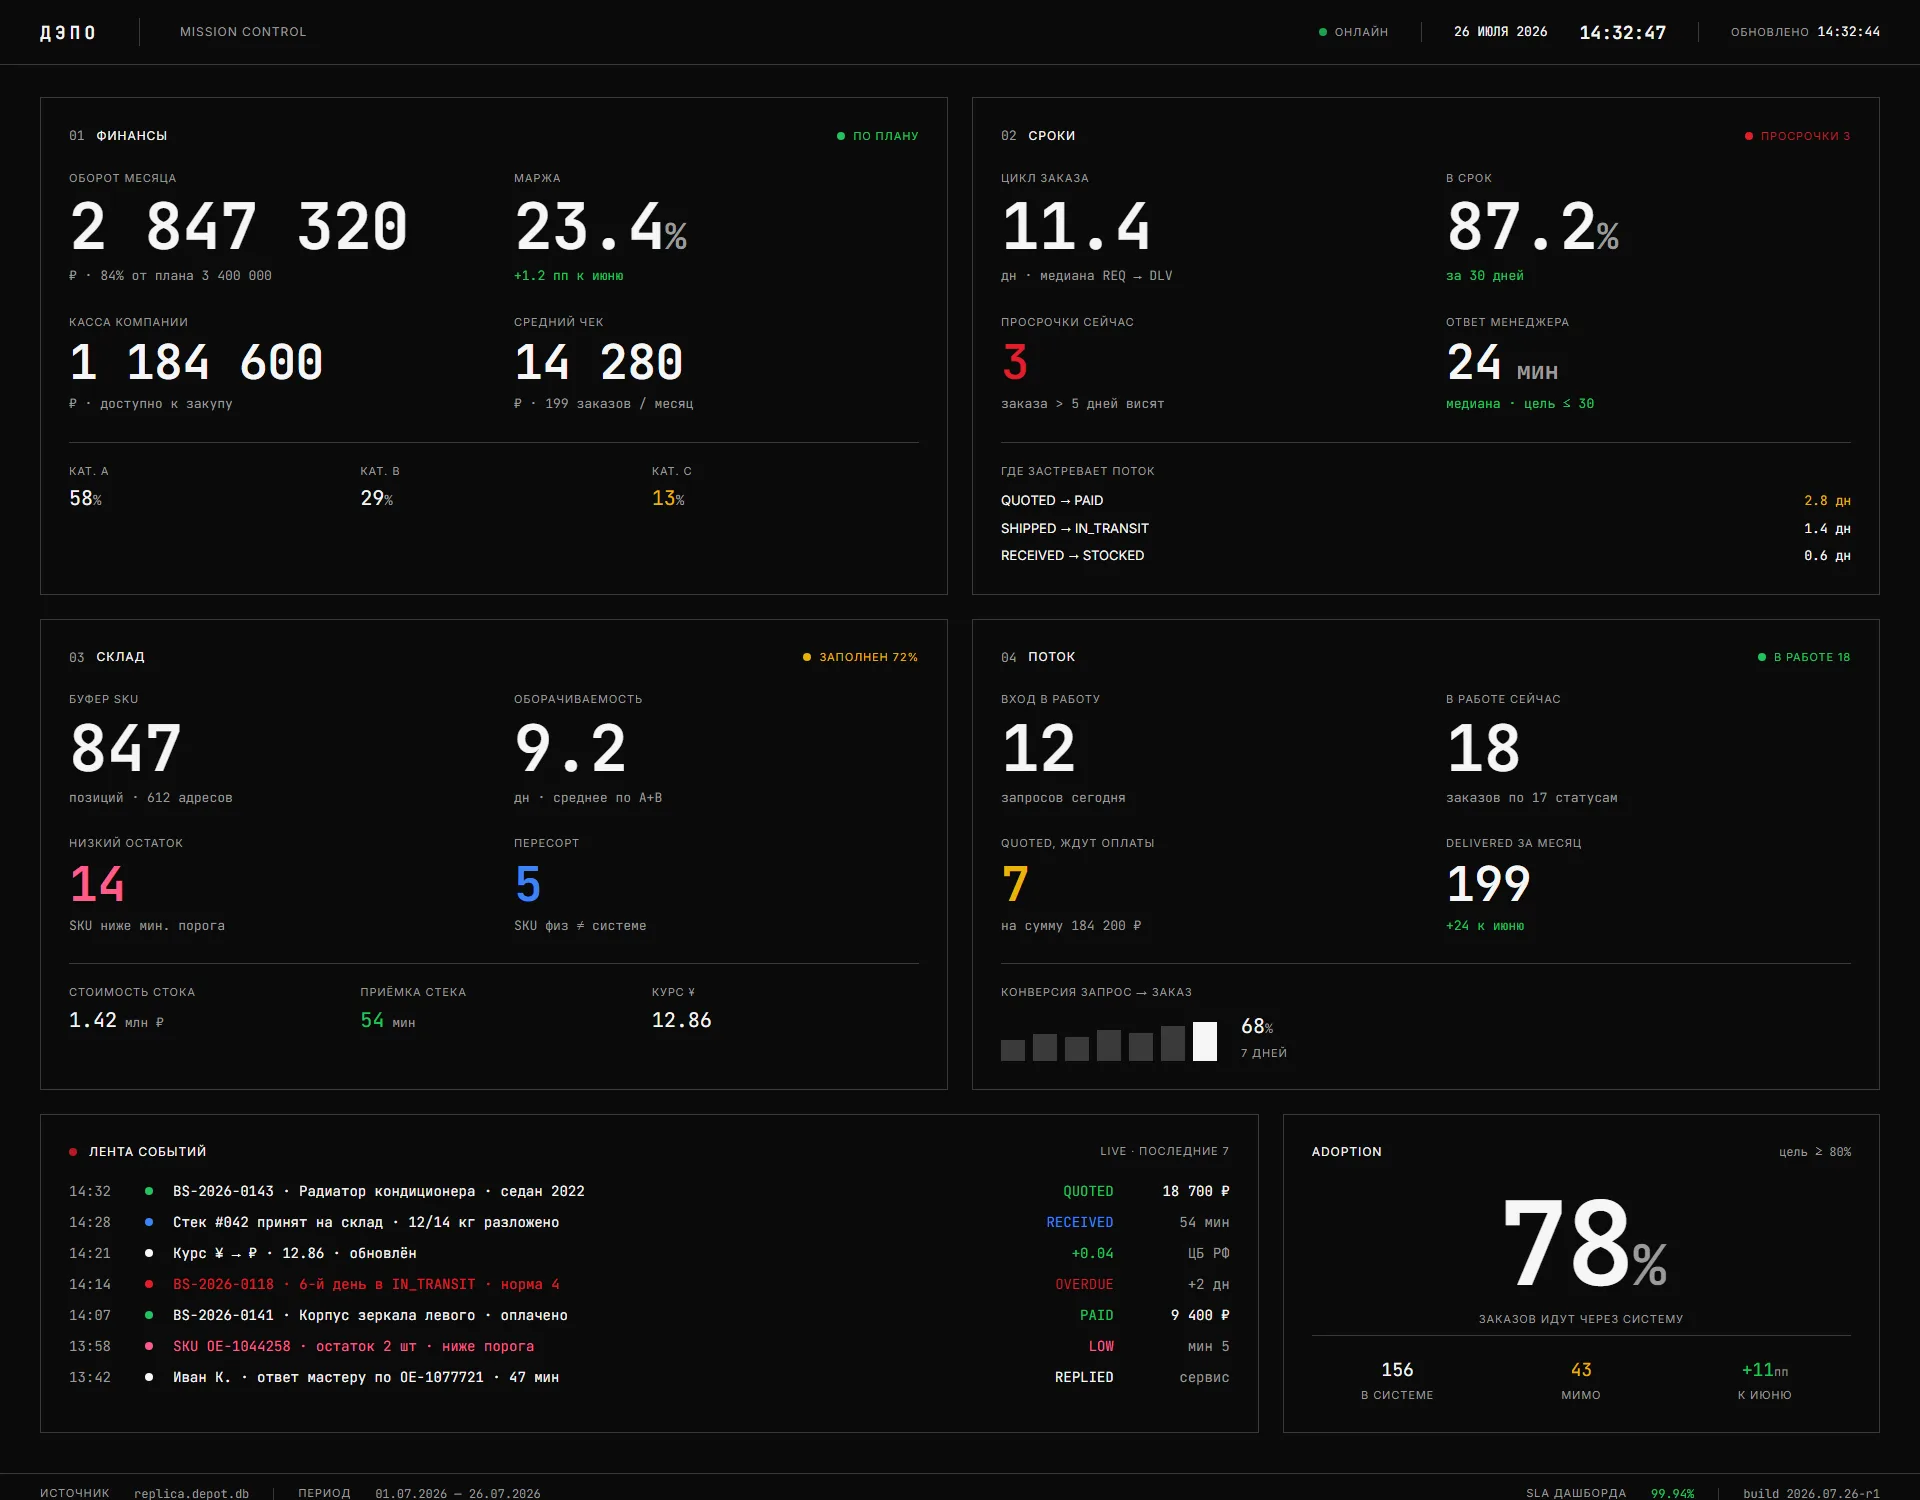1920x1500 pixels.
Task: Click the 78% adoption figure
Action: coord(1584,1244)
